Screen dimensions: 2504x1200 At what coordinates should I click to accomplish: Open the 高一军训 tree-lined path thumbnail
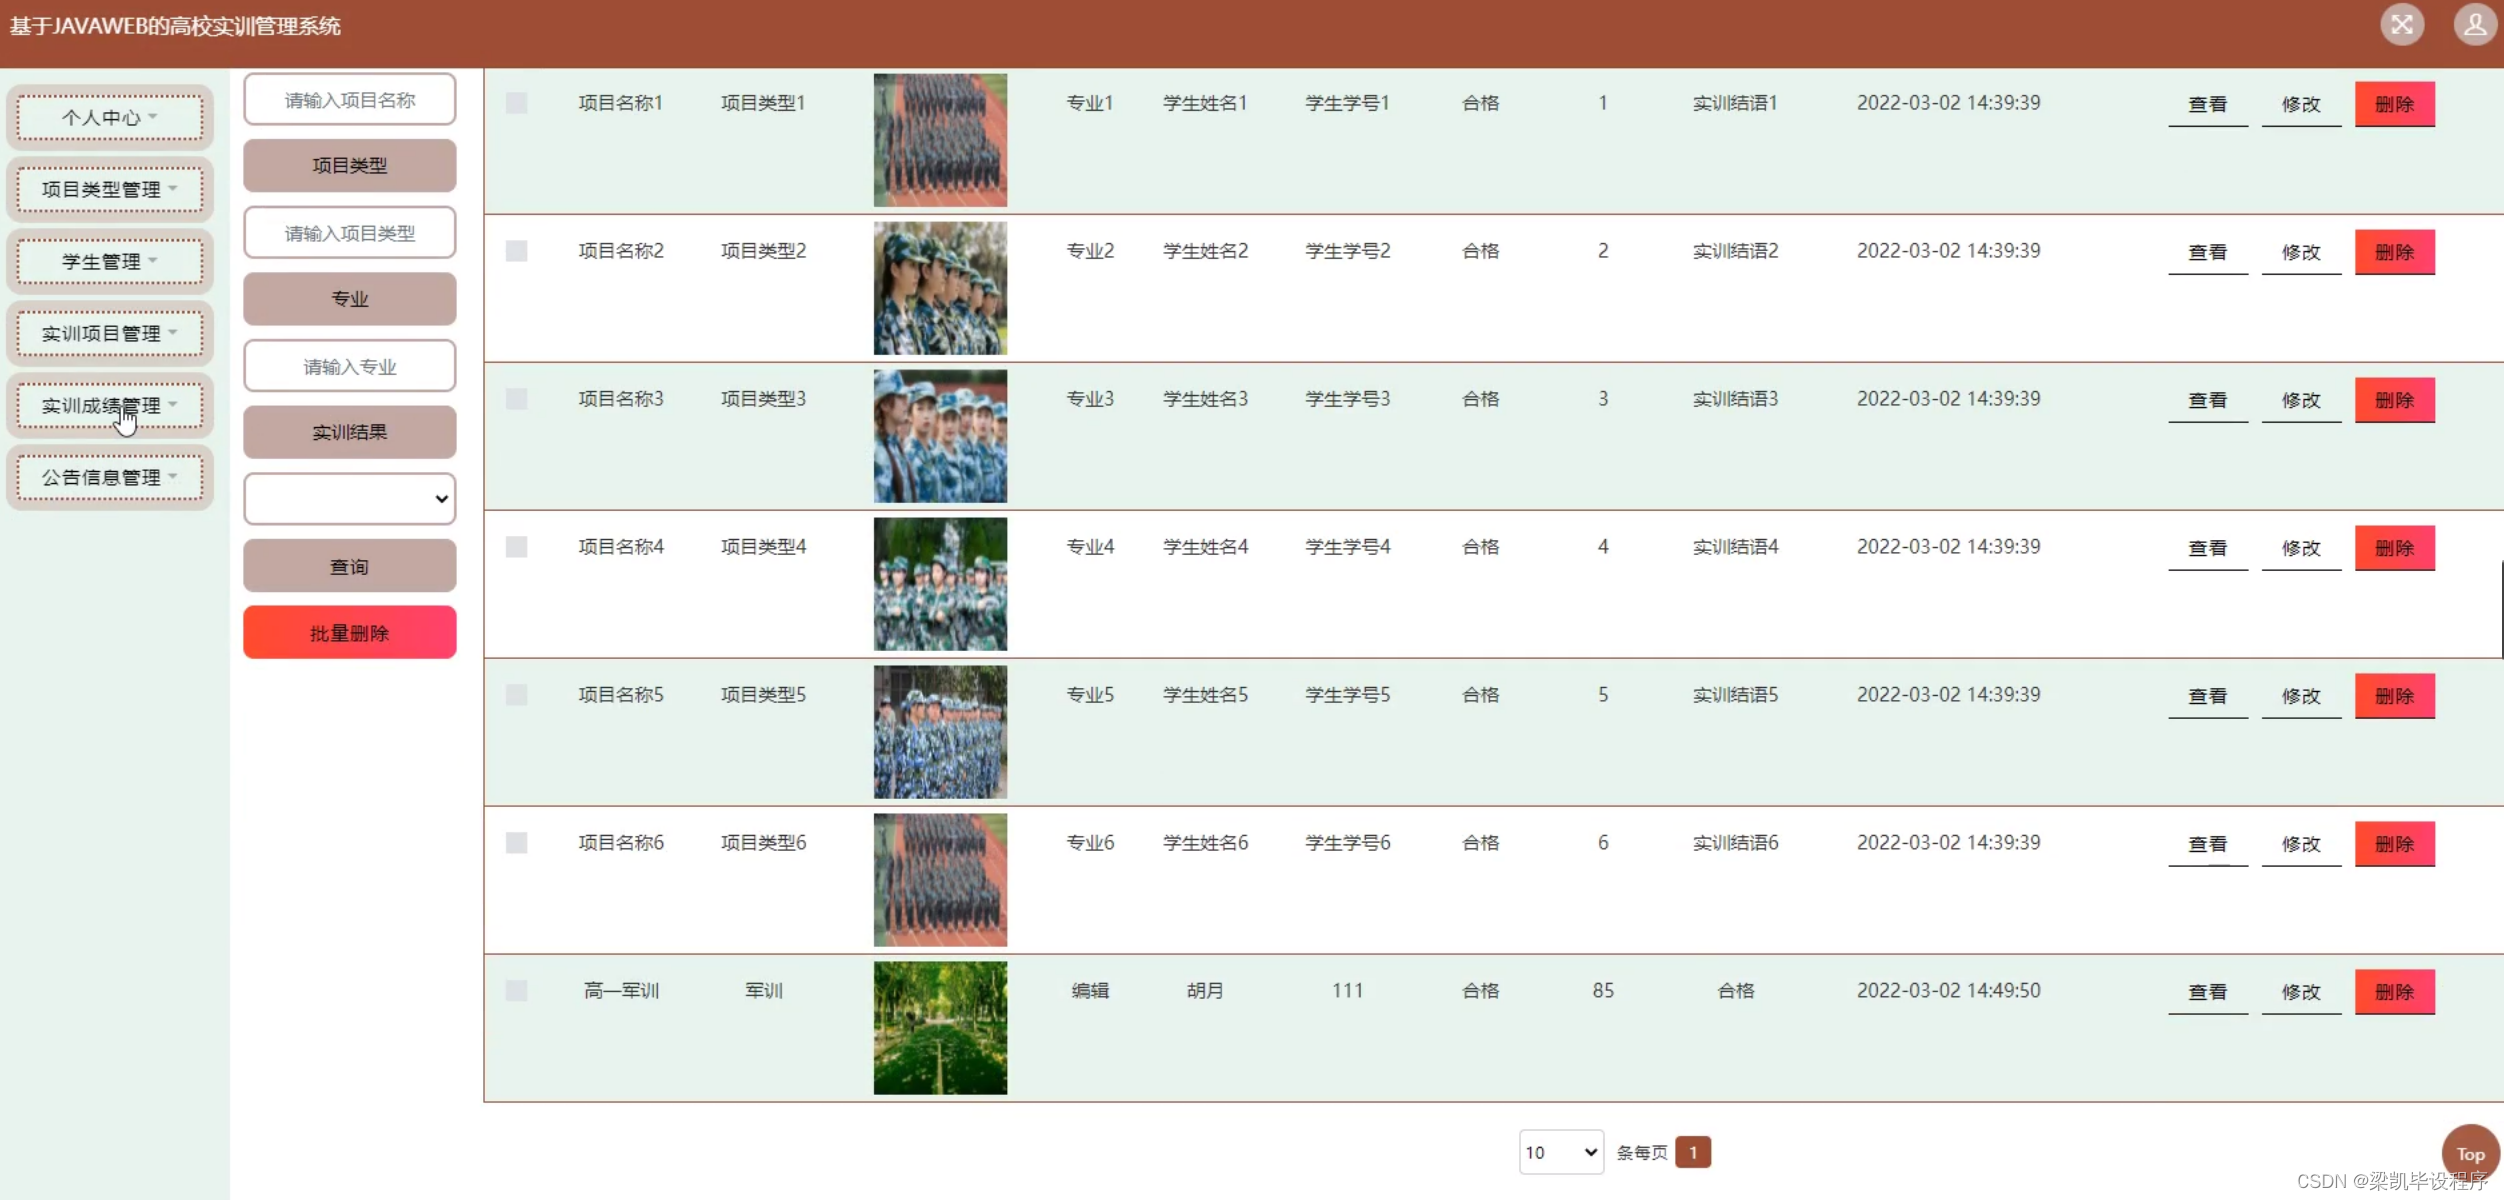[940, 1028]
